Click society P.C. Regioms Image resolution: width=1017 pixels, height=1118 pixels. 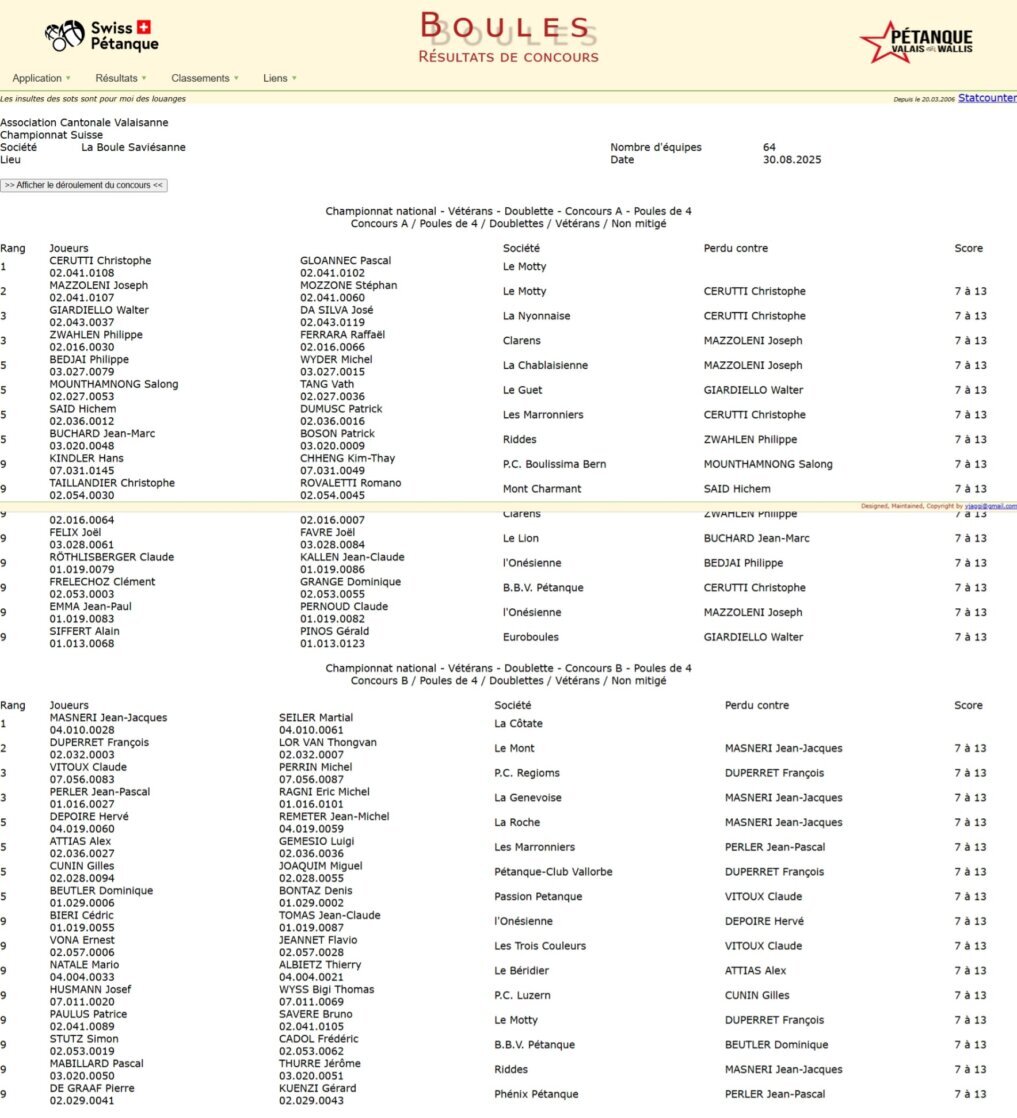point(527,773)
